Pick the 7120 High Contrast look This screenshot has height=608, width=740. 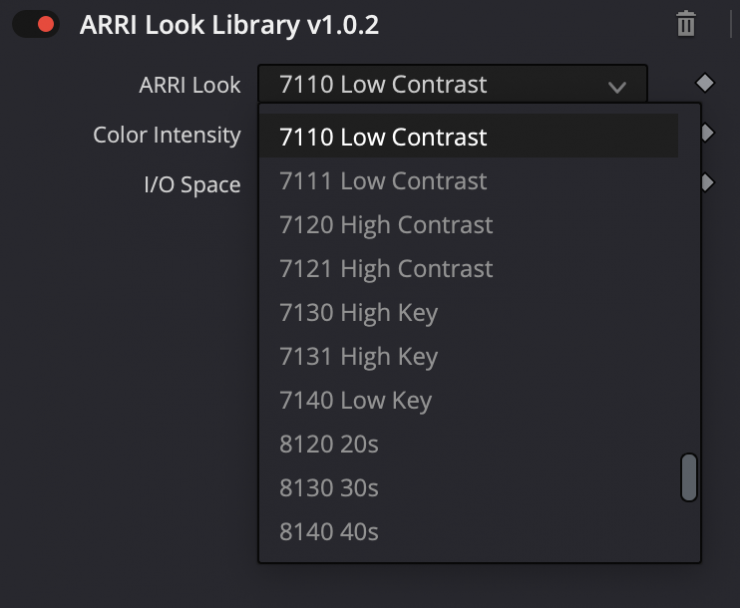coord(469,224)
